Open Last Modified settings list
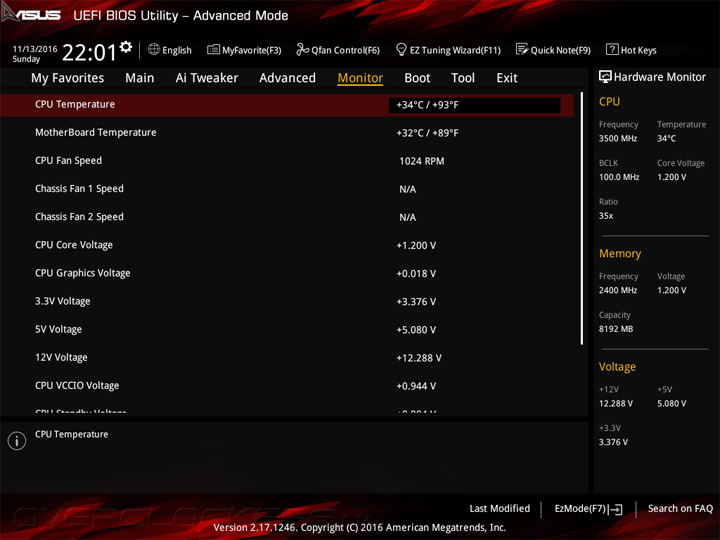The width and height of the screenshot is (720, 540). [x=500, y=508]
